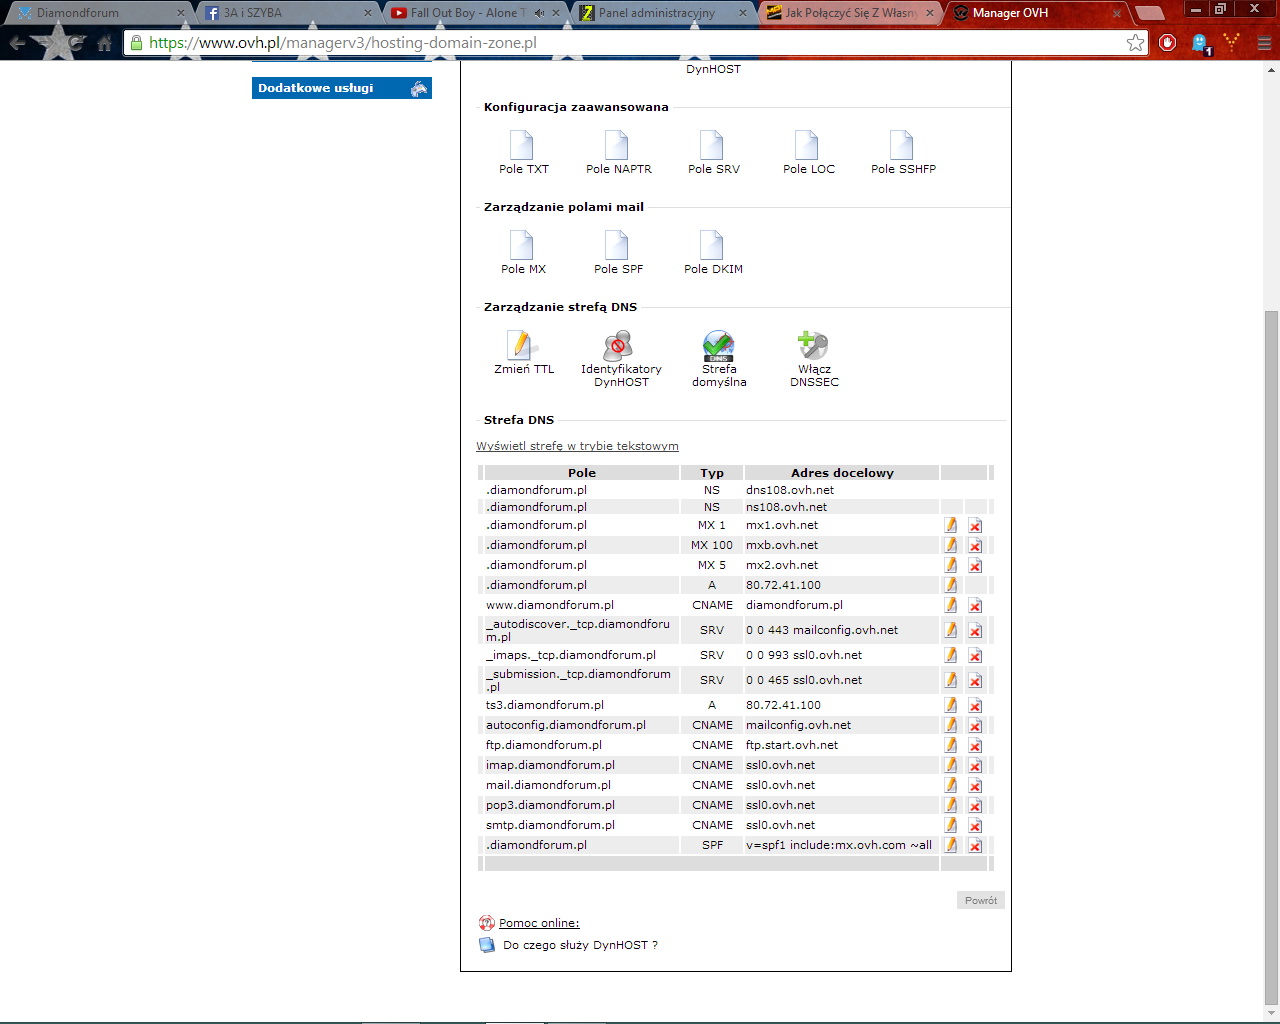Delete the www.diamondforum.pl CNAME record
The width and height of the screenshot is (1280, 1024).
click(975, 606)
